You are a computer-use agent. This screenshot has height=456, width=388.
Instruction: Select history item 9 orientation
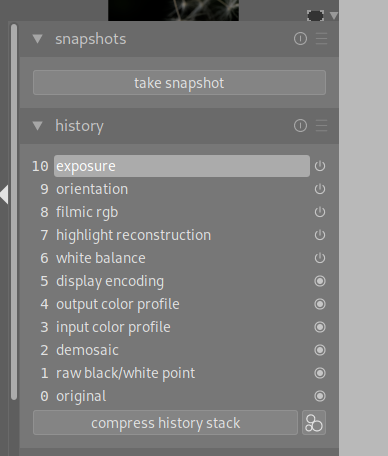[x=182, y=189]
